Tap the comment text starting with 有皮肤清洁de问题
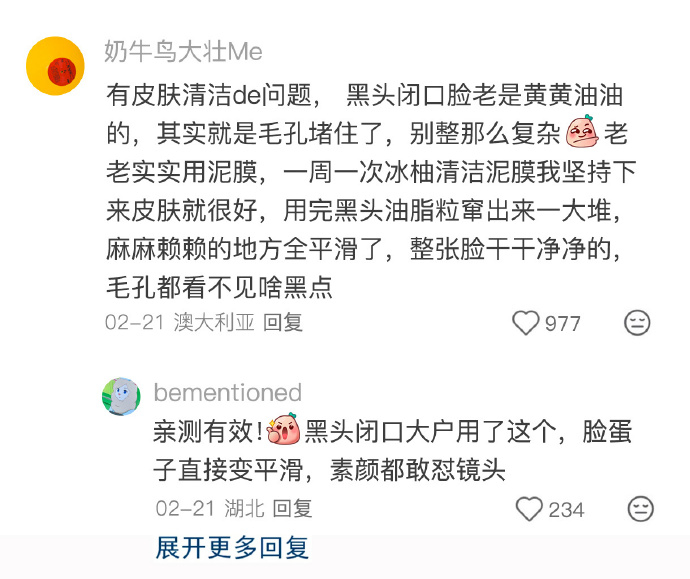 371,191
